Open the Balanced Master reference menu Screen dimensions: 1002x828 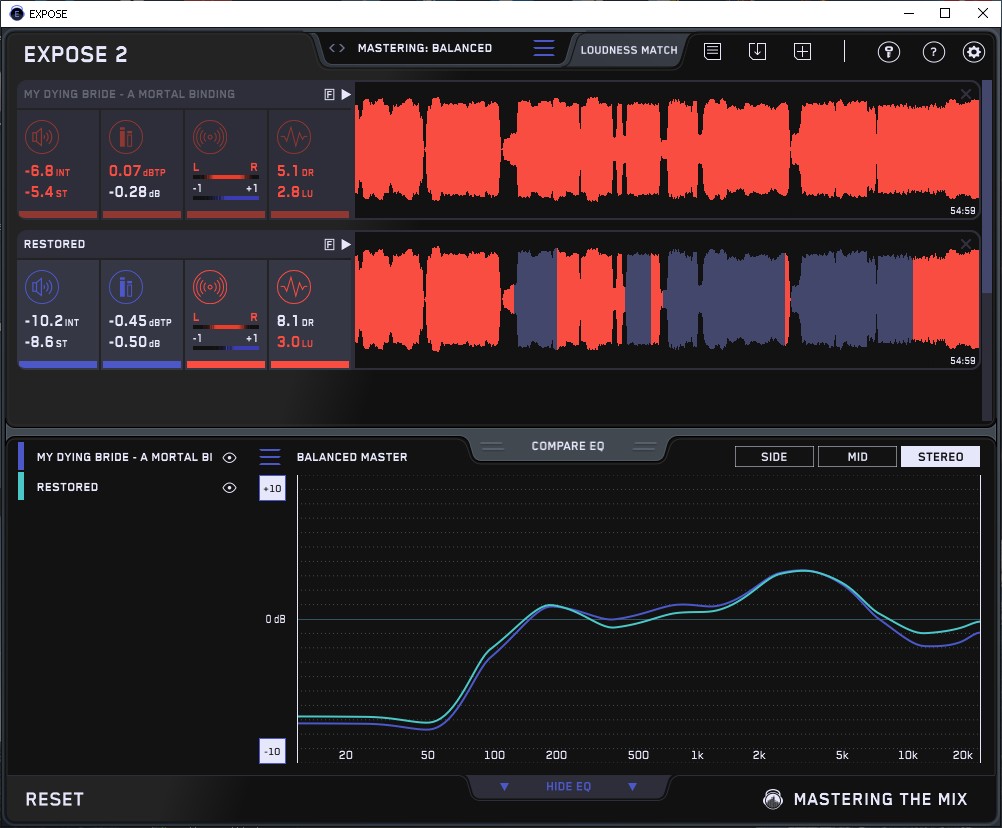(x=270, y=457)
